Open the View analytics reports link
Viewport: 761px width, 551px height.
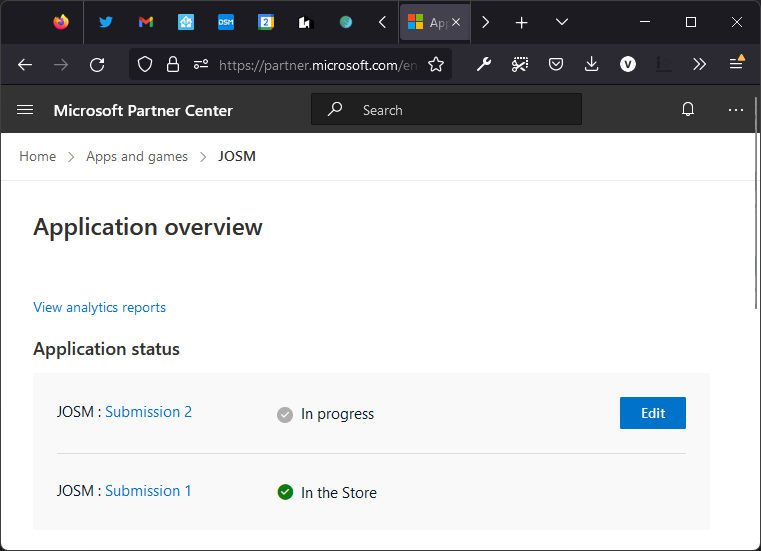[100, 307]
